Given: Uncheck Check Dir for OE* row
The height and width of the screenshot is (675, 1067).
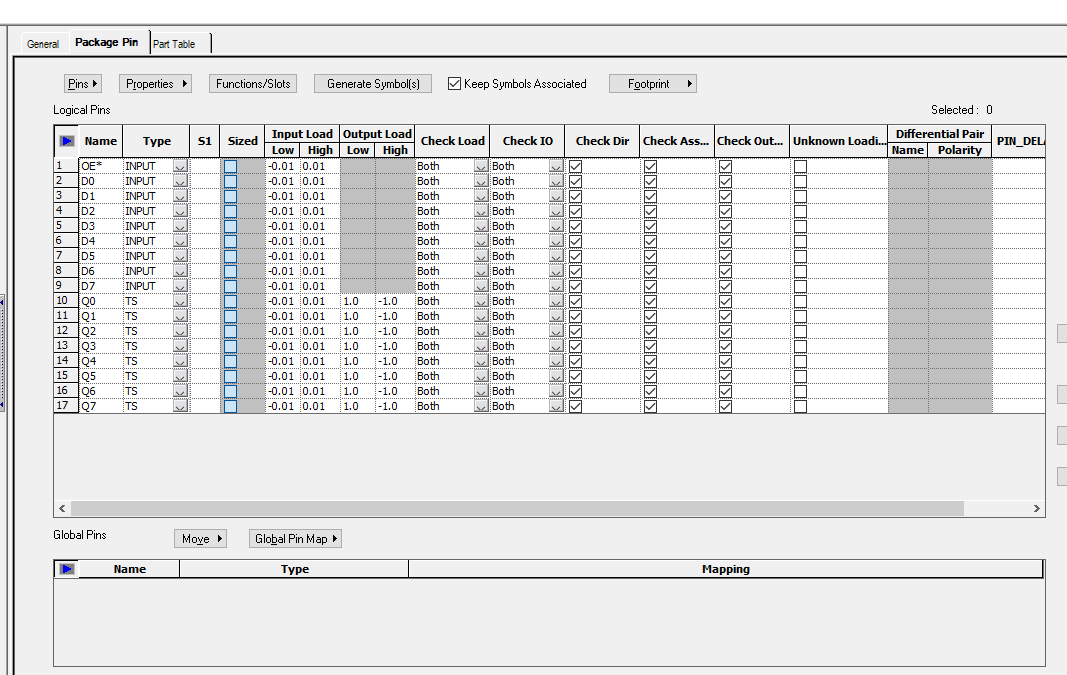Looking at the screenshot, I should (576, 166).
